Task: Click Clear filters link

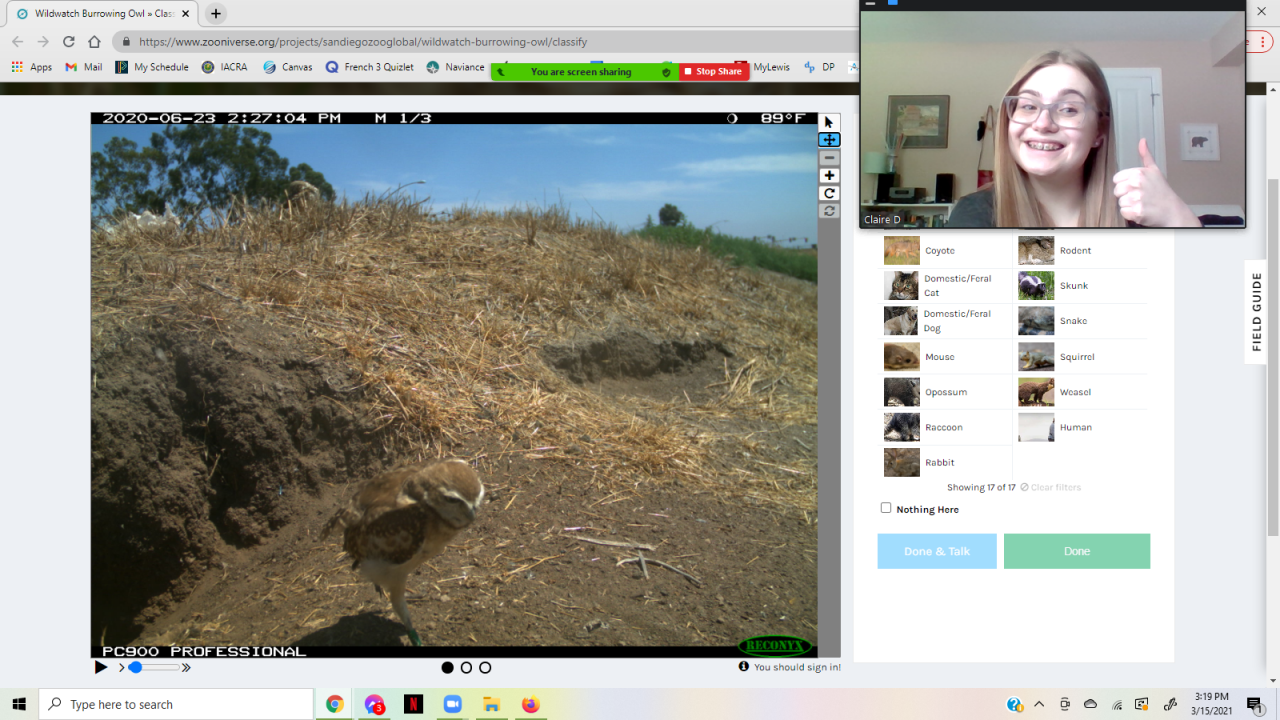Action: (1051, 488)
